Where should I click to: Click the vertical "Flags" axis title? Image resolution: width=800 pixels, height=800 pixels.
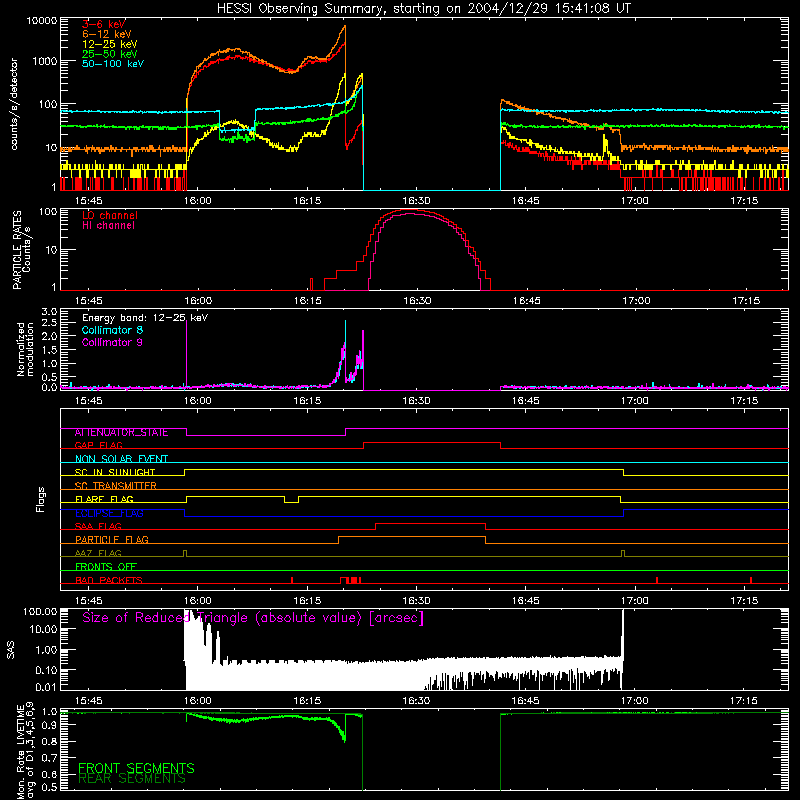pyautogui.click(x=40, y=499)
